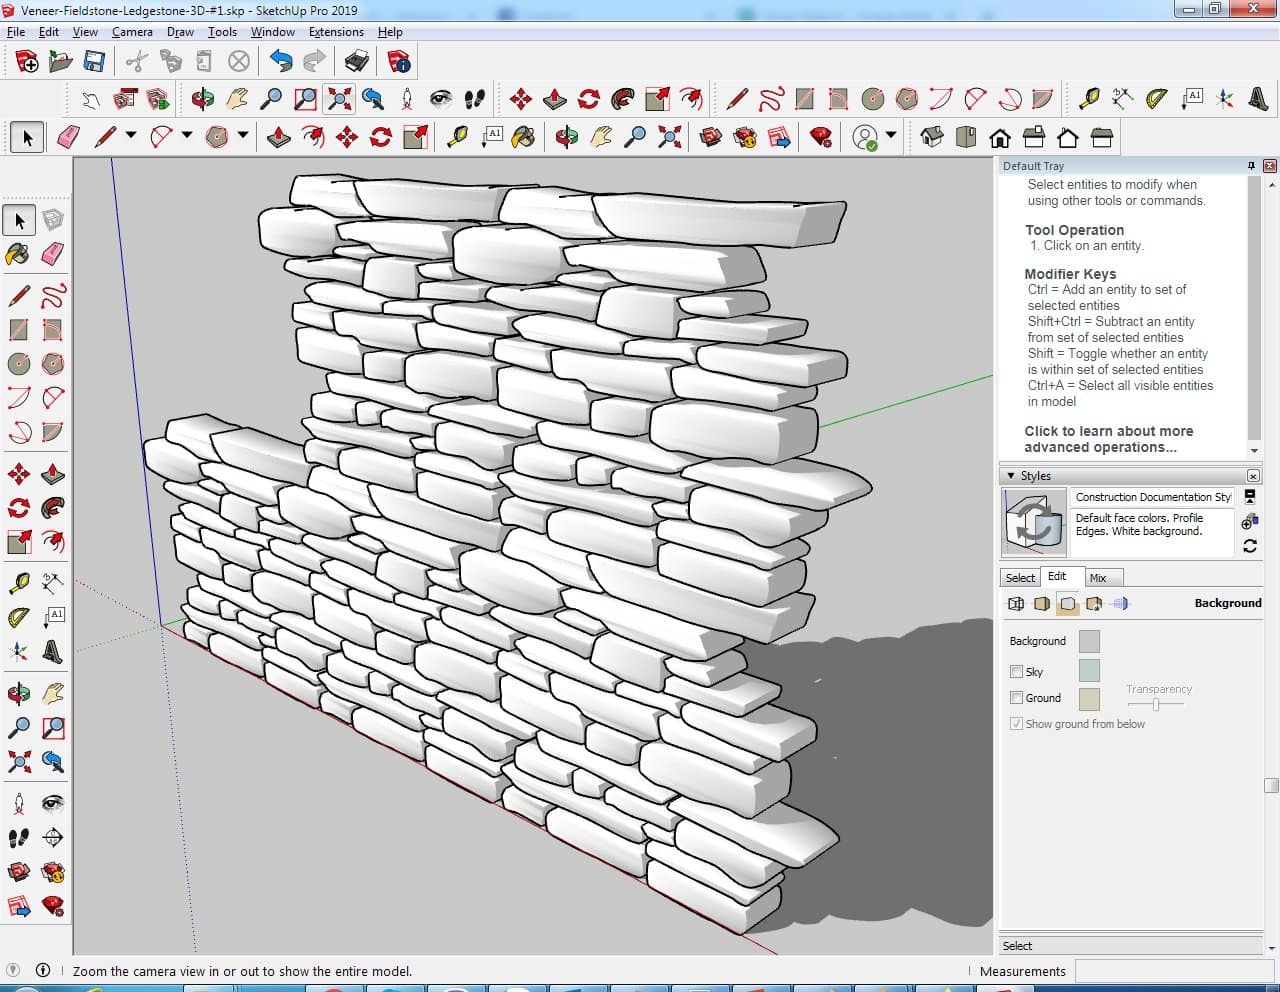Expand the signed-in user account dropdown
This screenshot has height=992, width=1280.
tap(891, 135)
